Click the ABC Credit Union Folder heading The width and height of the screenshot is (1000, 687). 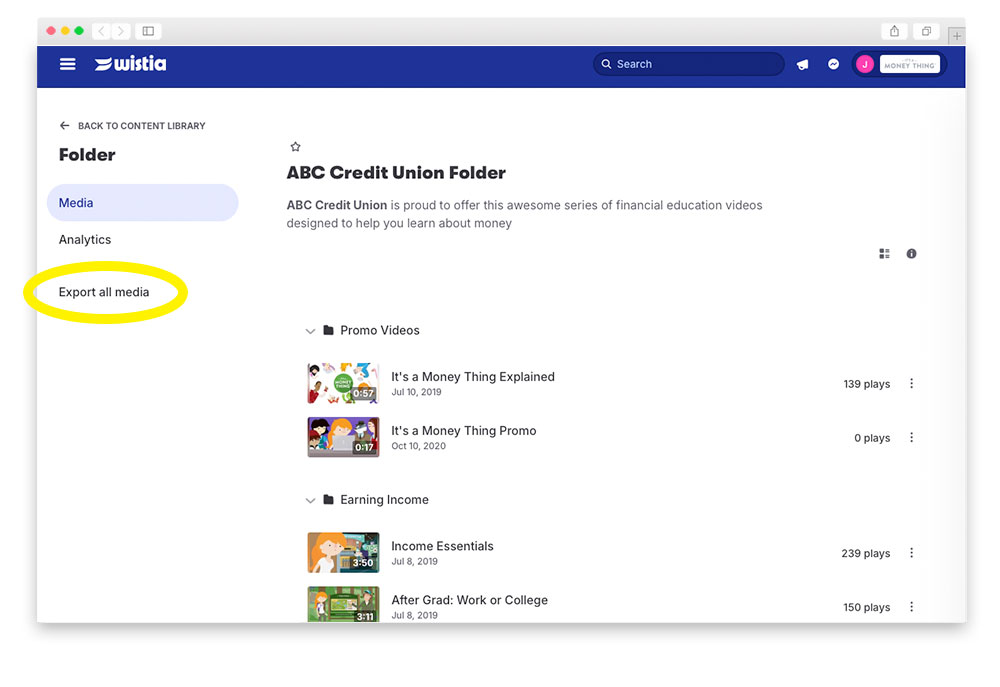(x=396, y=173)
